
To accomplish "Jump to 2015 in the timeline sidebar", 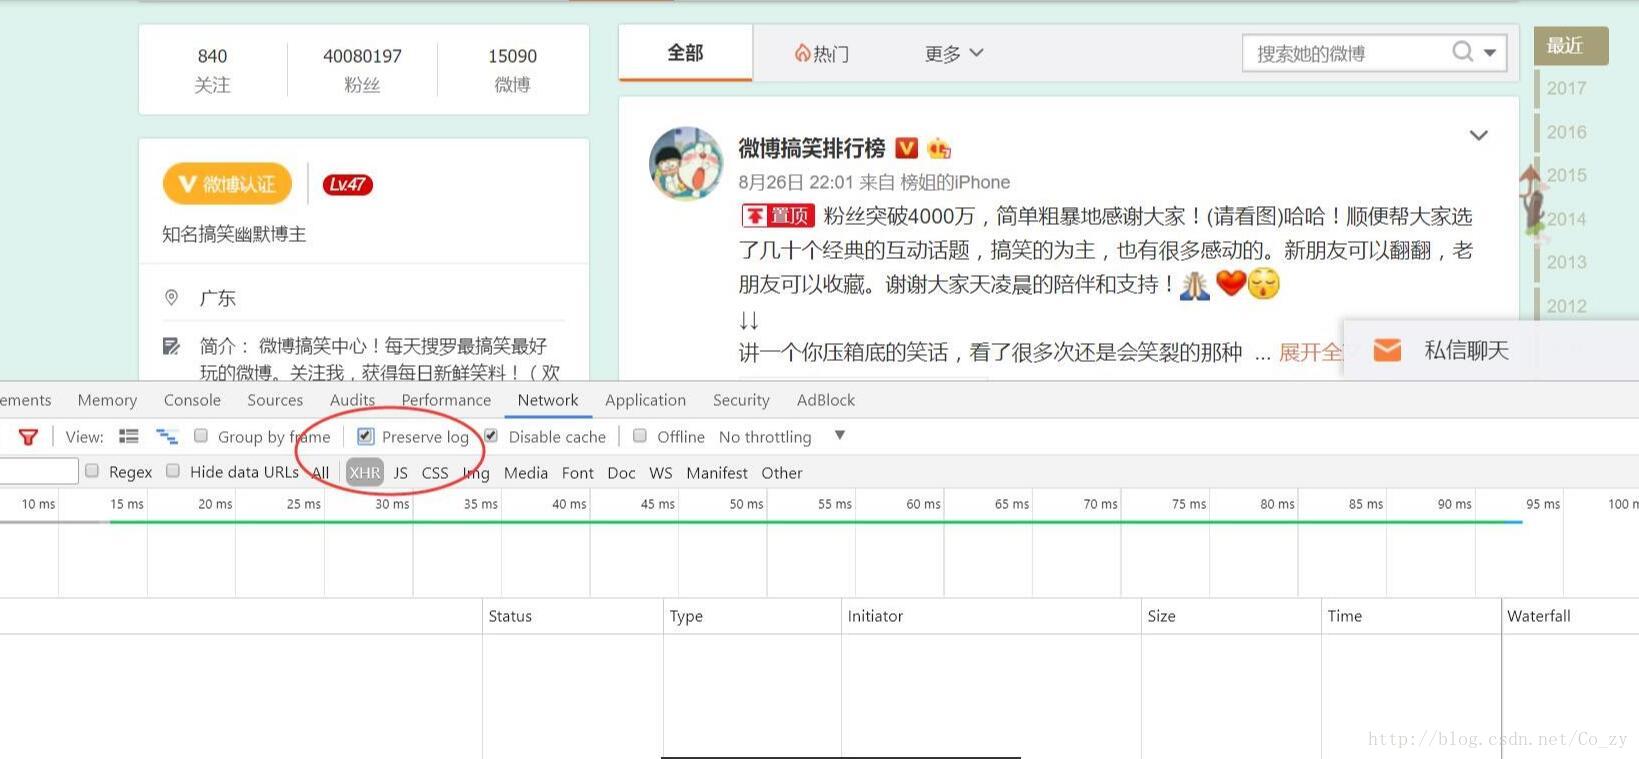I will (x=1566, y=175).
